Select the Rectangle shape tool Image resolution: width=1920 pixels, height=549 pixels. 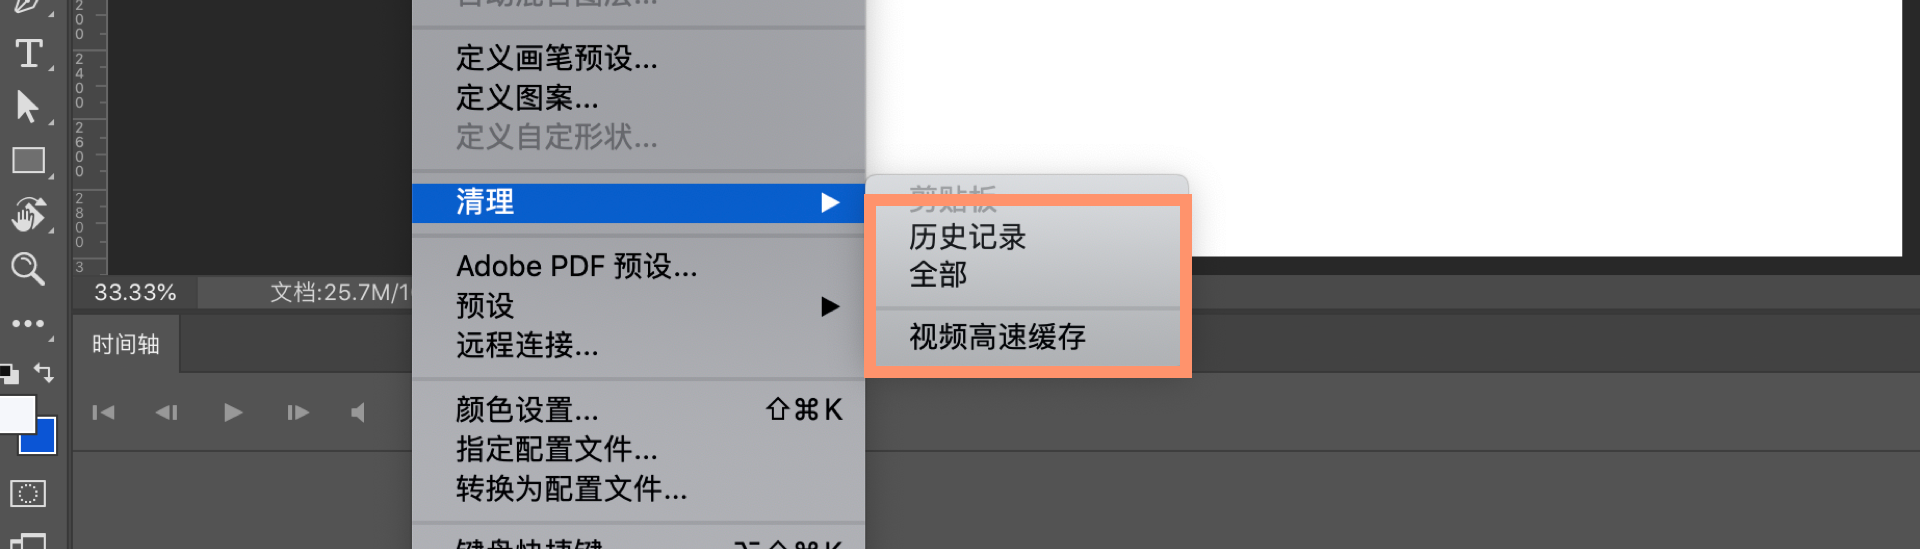pyautogui.click(x=29, y=160)
